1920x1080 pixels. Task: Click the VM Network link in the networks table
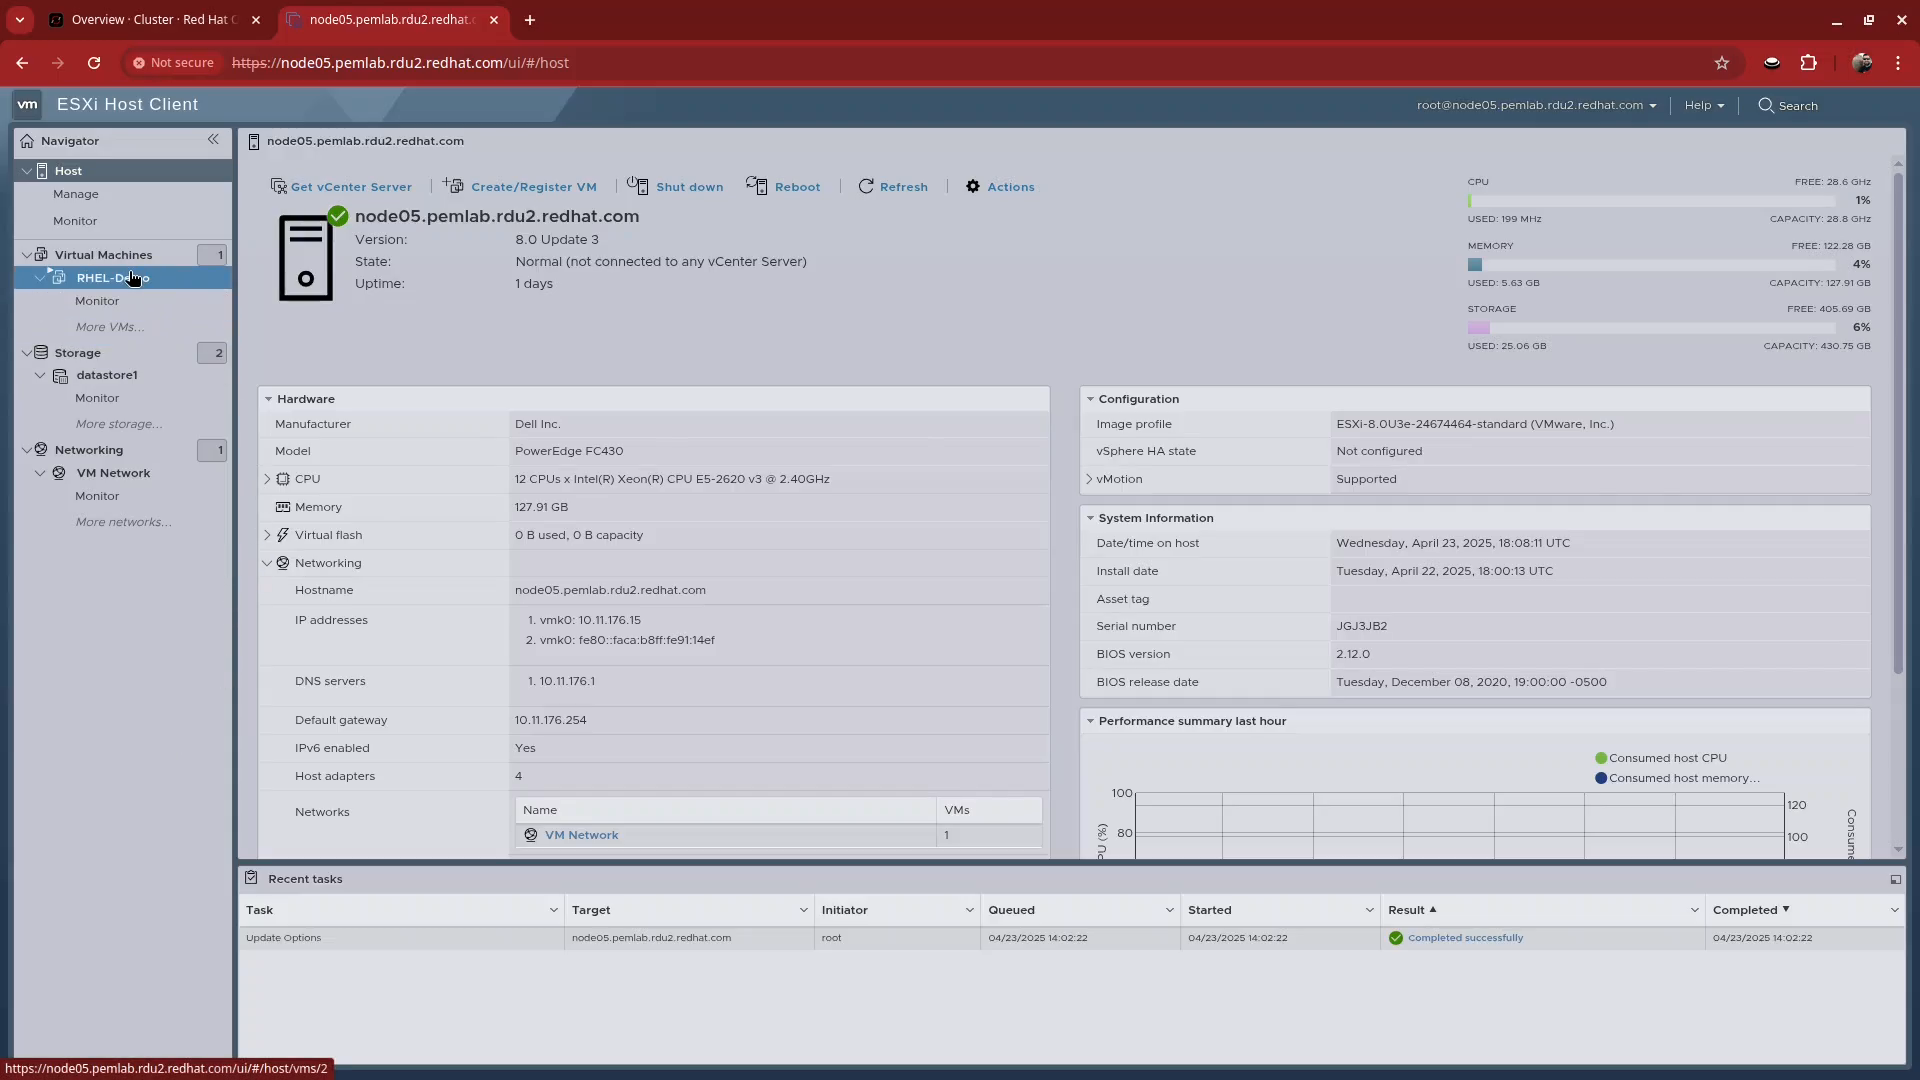tap(583, 835)
